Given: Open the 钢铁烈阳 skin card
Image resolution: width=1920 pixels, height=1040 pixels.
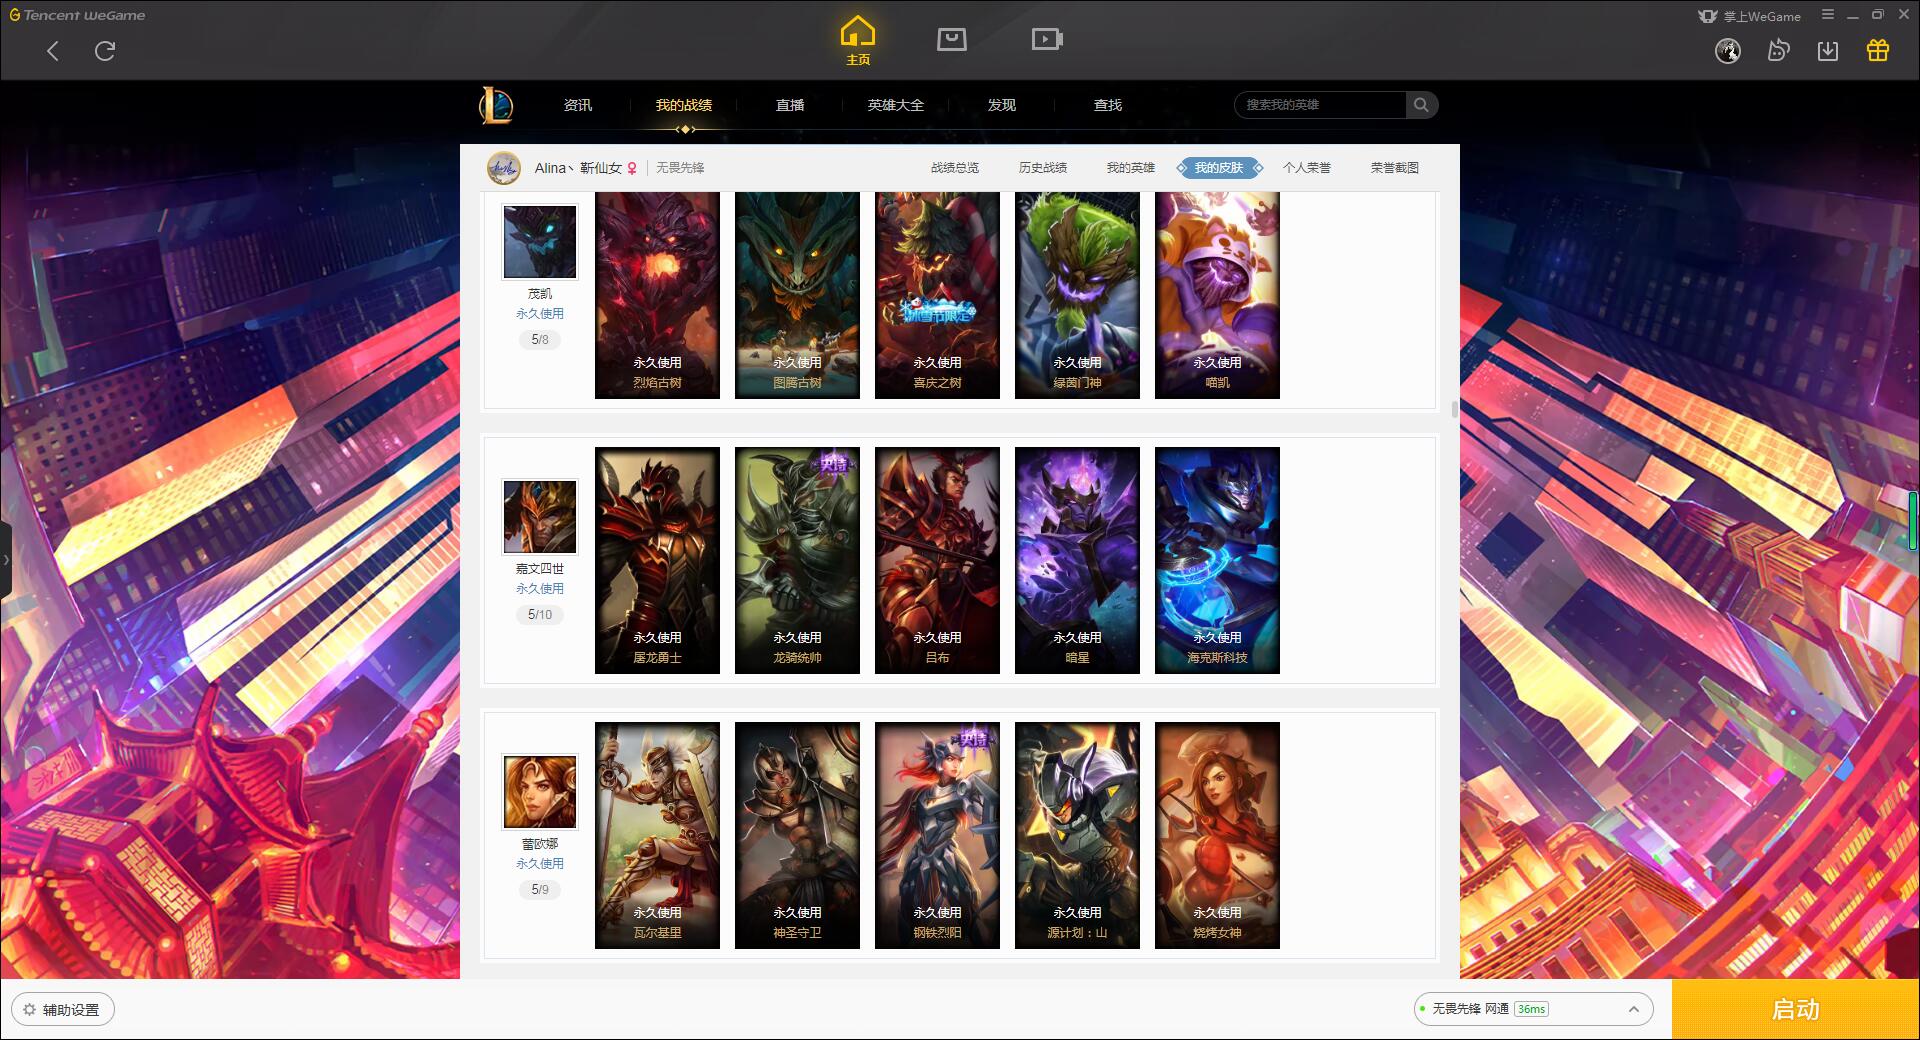Looking at the screenshot, I should point(937,835).
